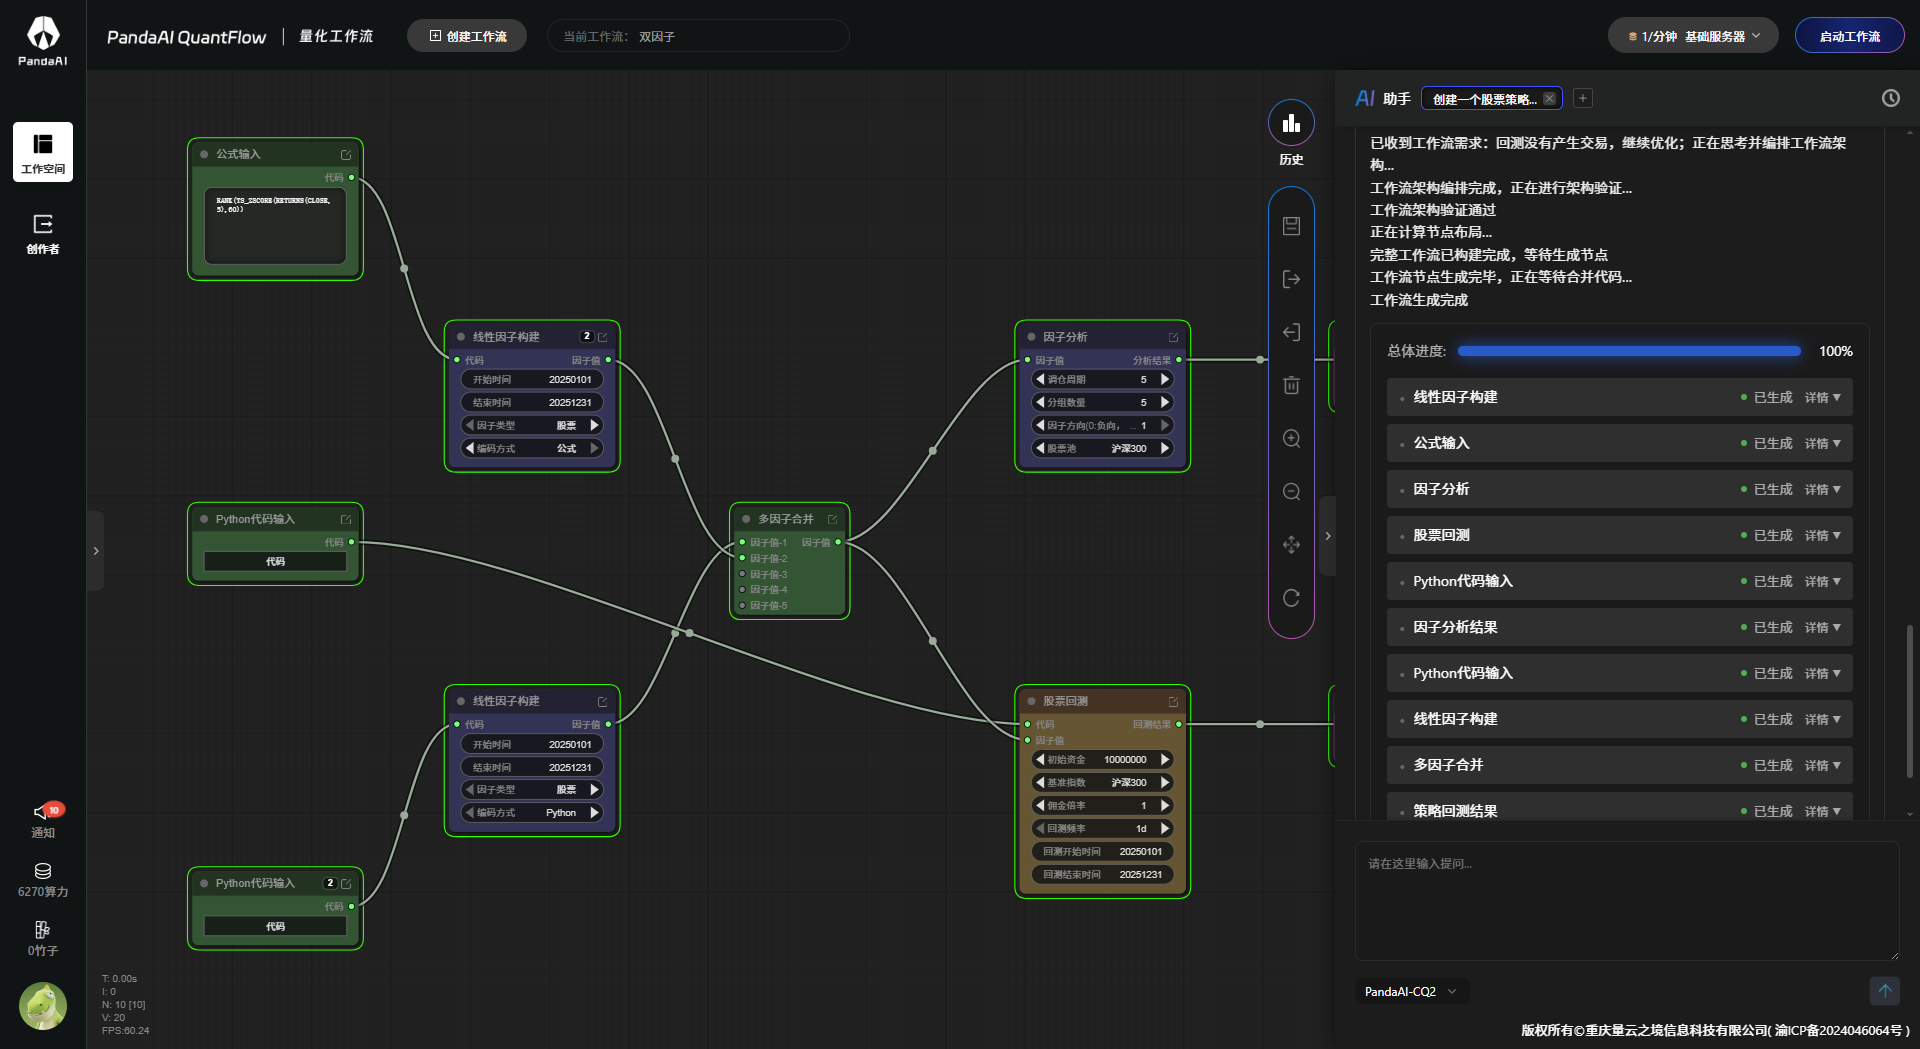Click the save icon in canvas toolbar
This screenshot has height=1049, width=1920.
pos(1291,226)
